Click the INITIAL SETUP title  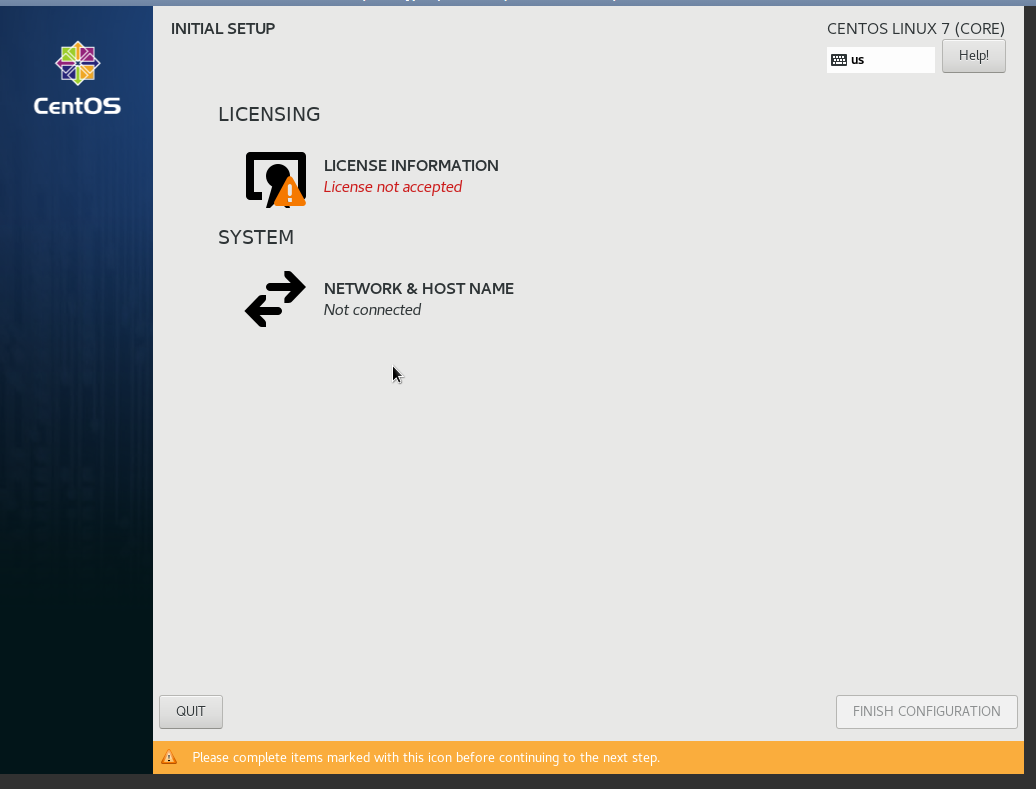[223, 28]
